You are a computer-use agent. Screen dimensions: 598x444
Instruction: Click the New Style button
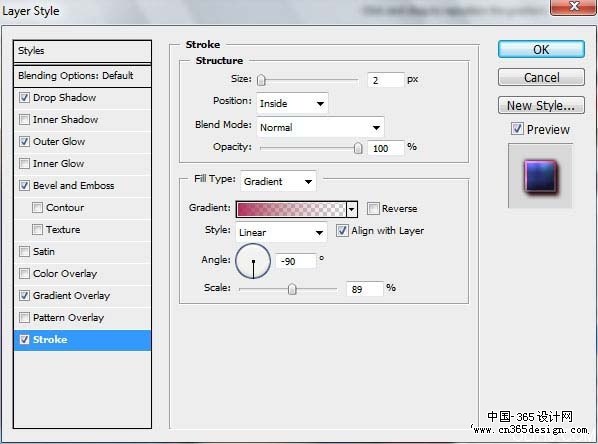pos(541,105)
